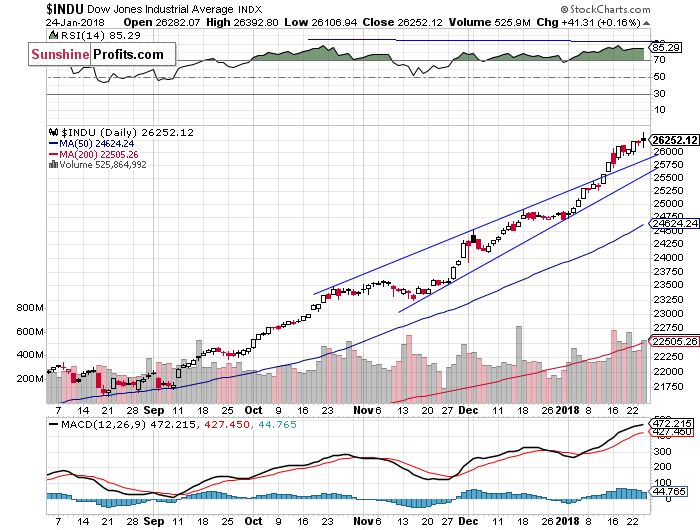The height and width of the screenshot is (530, 700).
Task: Click the tall December 18 volume bar
Action: pos(518,364)
